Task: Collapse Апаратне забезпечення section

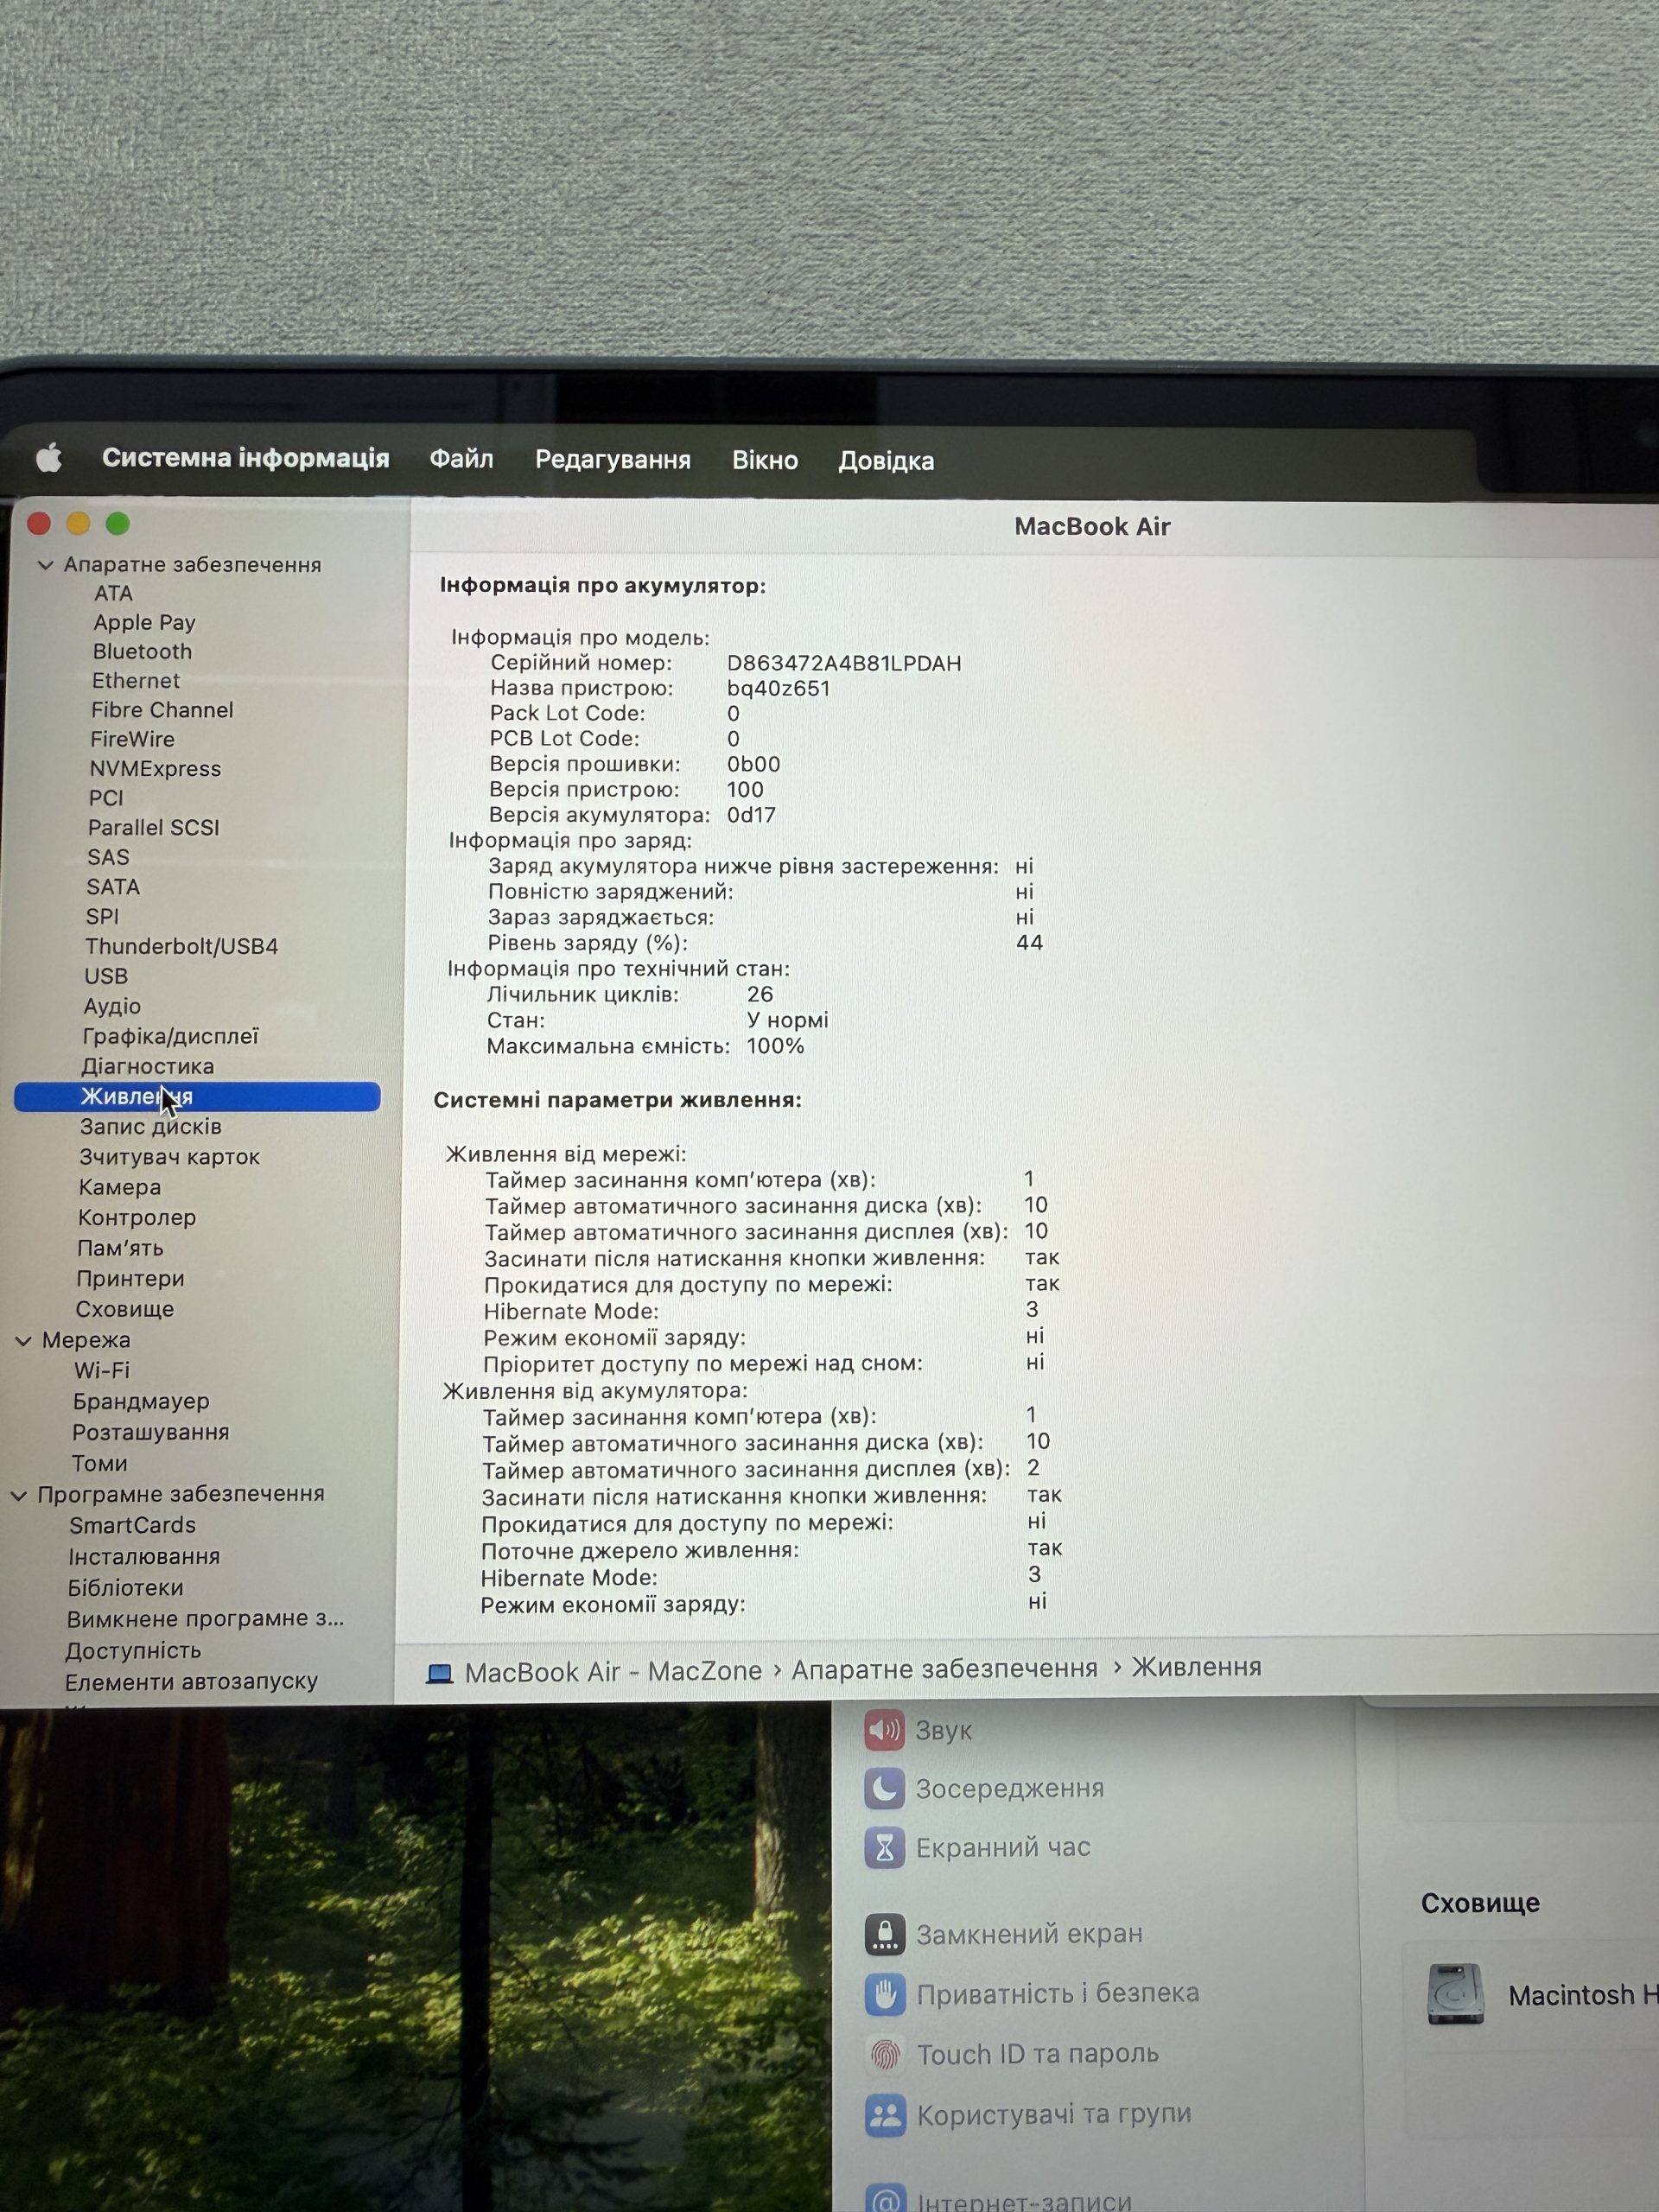Action: (x=45, y=565)
